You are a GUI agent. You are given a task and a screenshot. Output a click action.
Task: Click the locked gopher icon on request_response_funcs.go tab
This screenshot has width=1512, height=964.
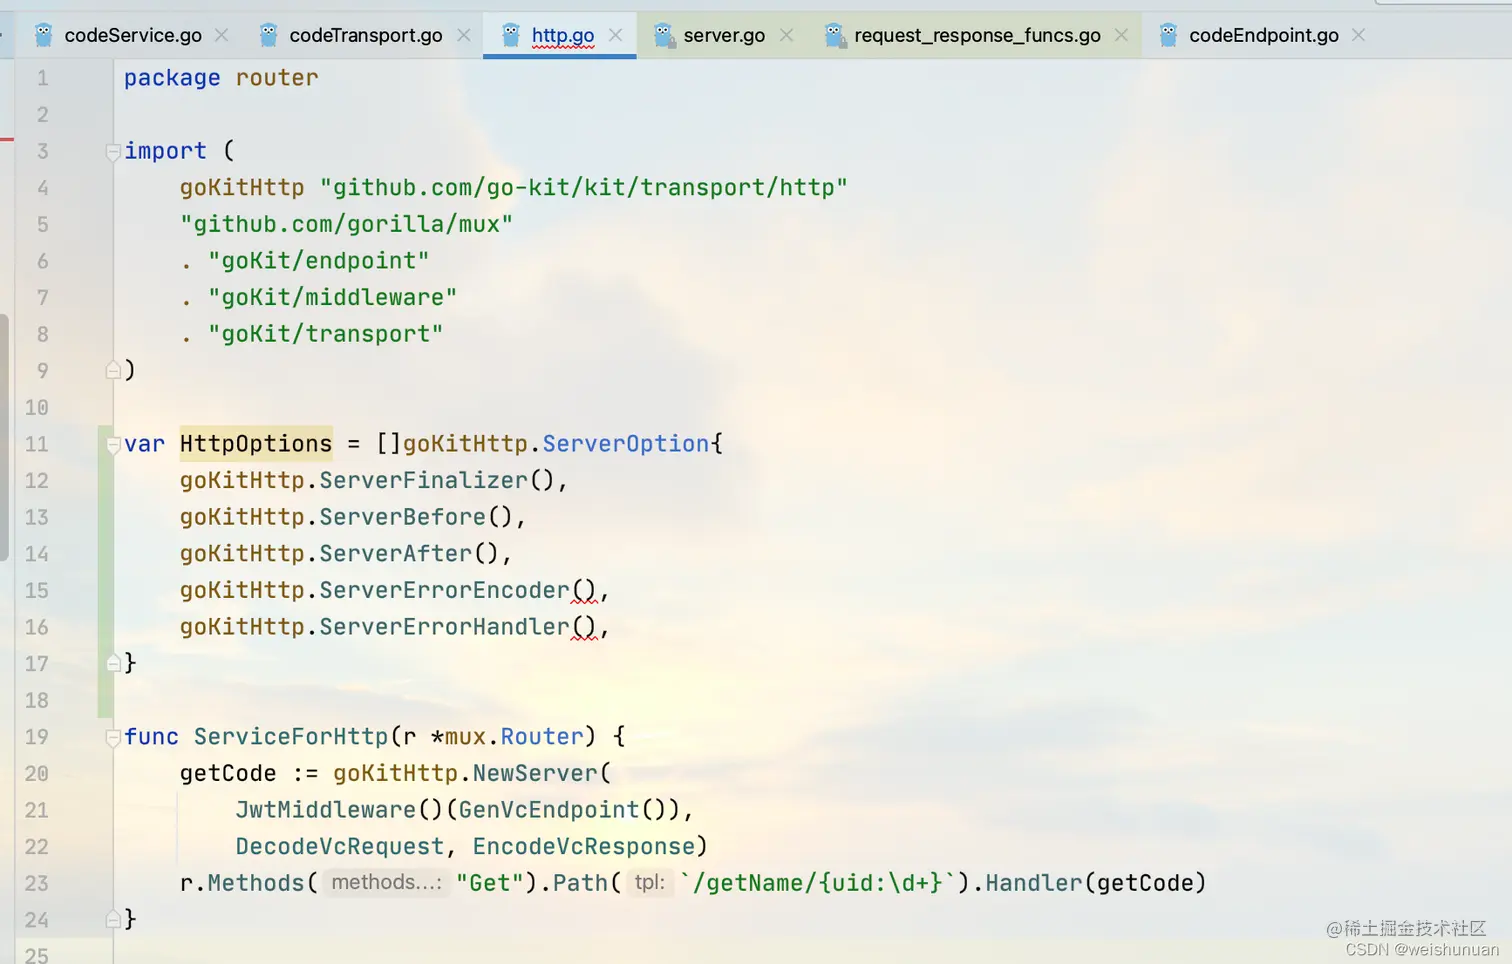pos(835,36)
